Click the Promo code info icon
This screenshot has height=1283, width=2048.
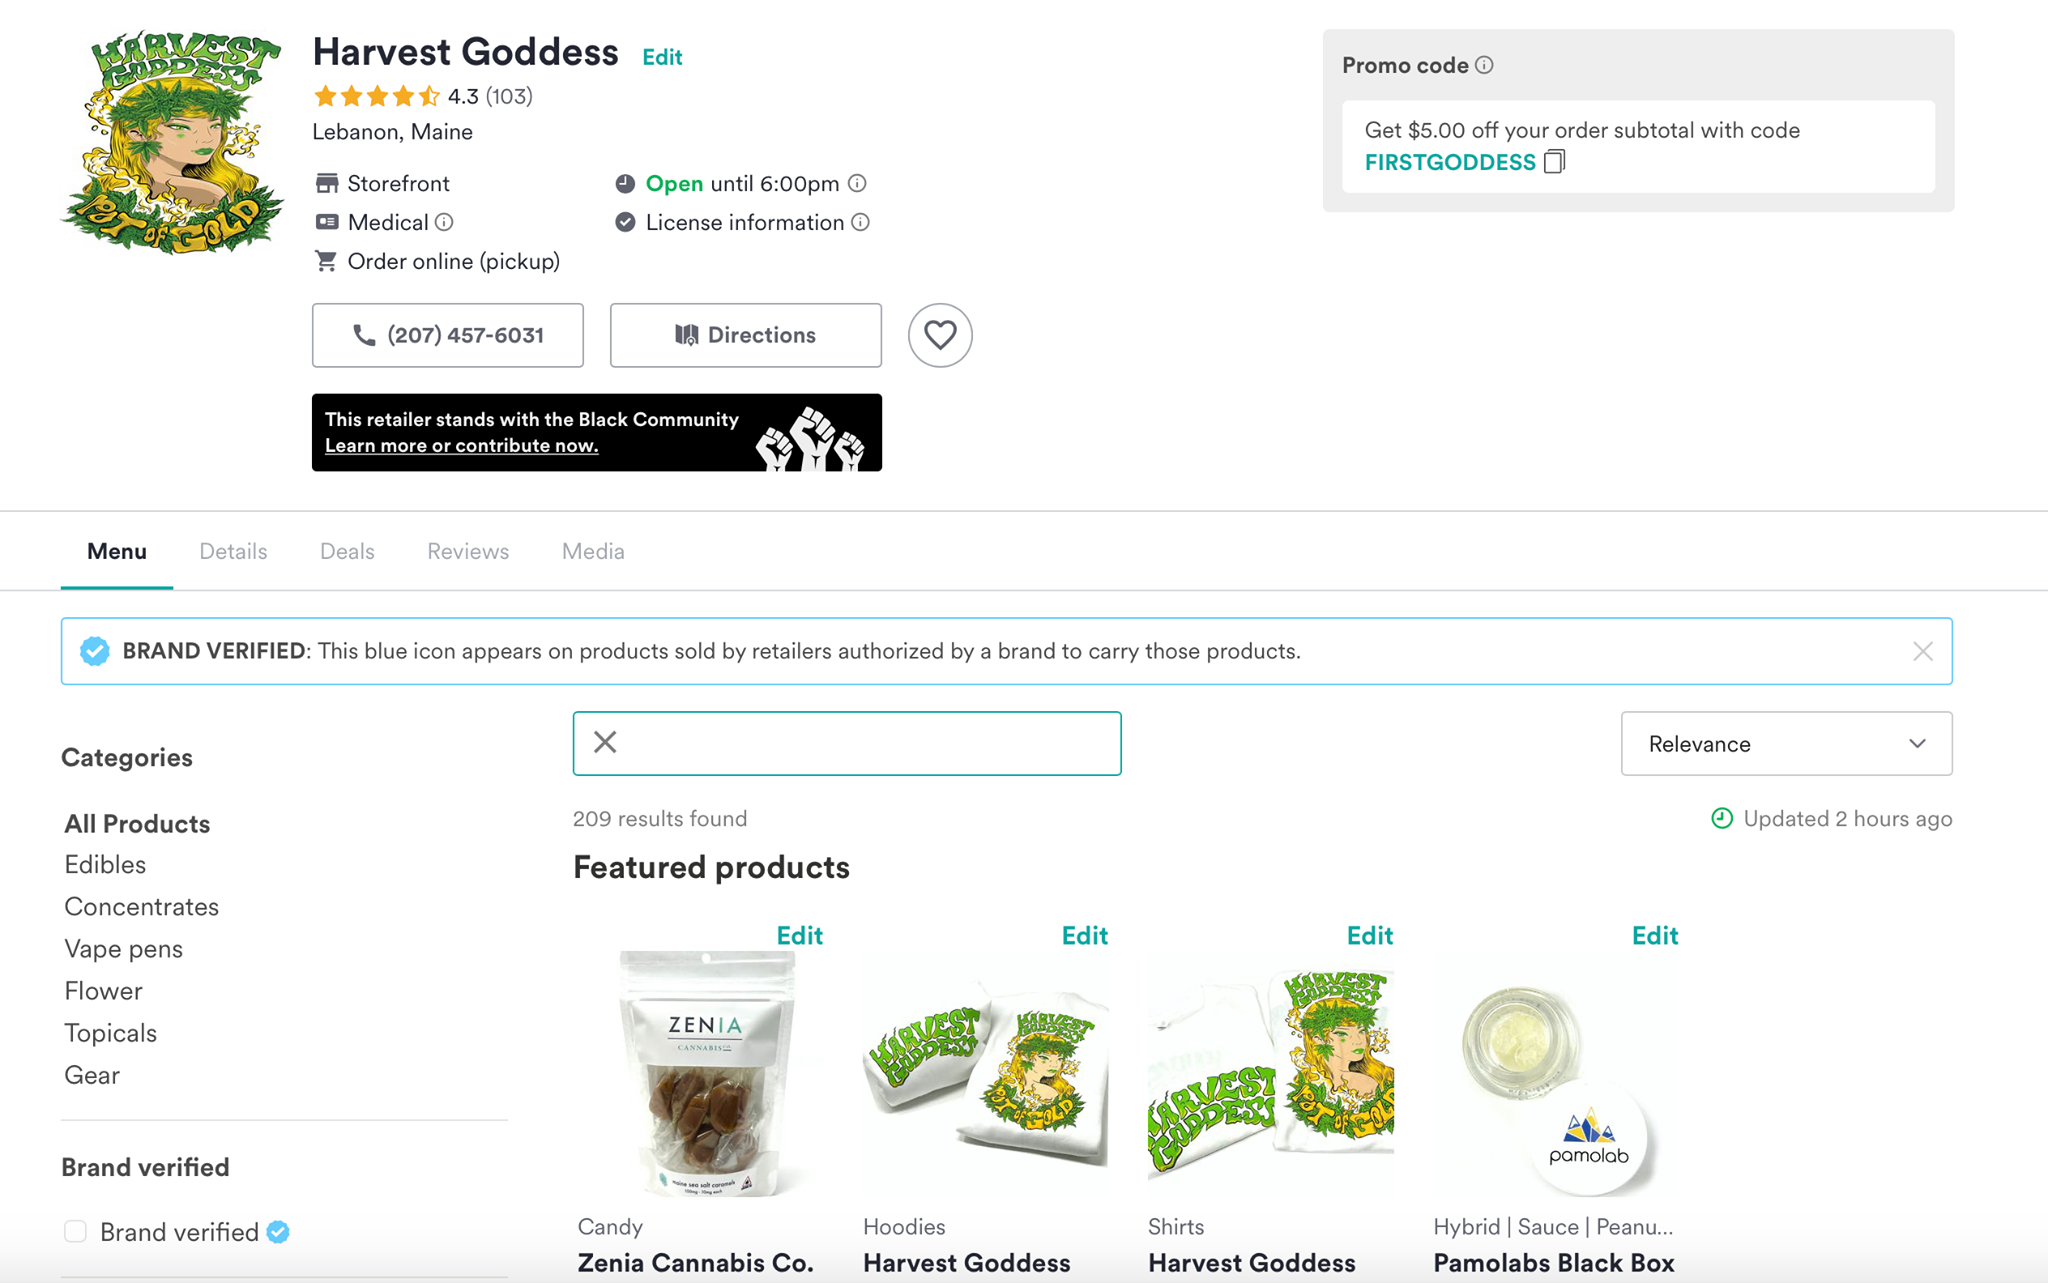point(1484,65)
